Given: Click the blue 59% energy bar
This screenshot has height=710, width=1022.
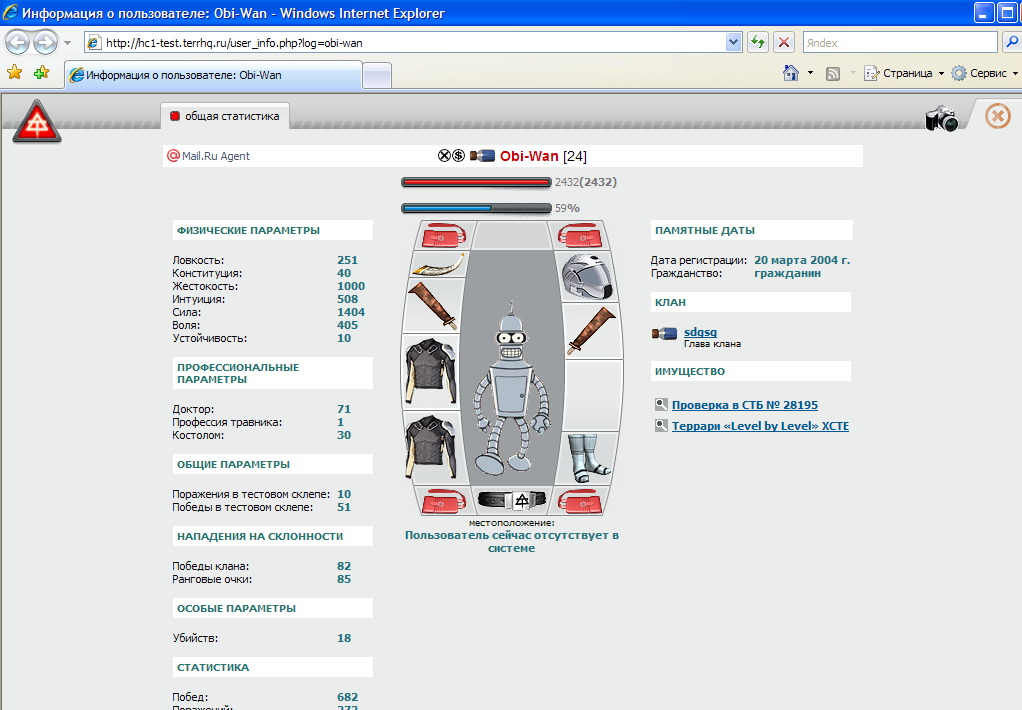Looking at the screenshot, I should [476, 208].
